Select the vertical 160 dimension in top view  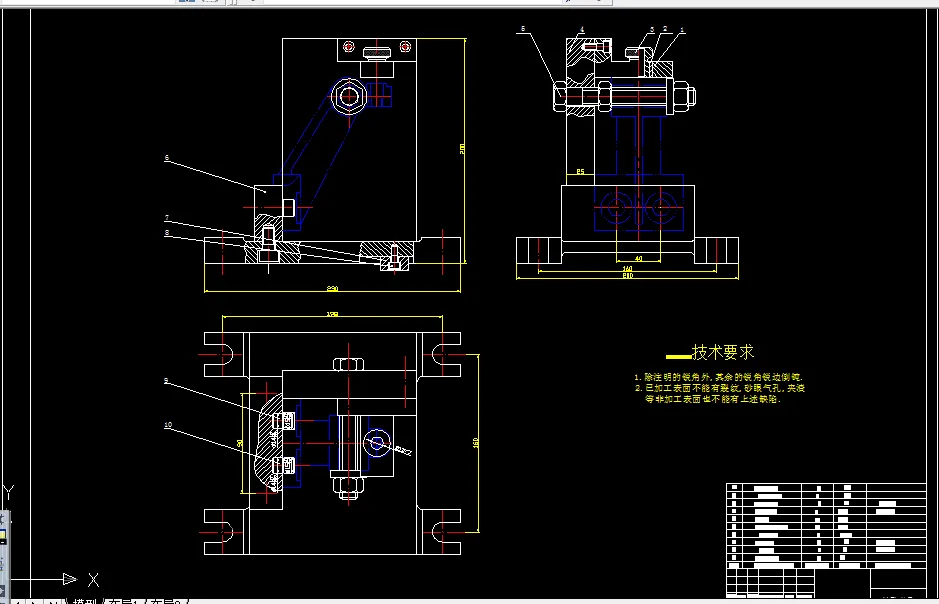coord(475,442)
